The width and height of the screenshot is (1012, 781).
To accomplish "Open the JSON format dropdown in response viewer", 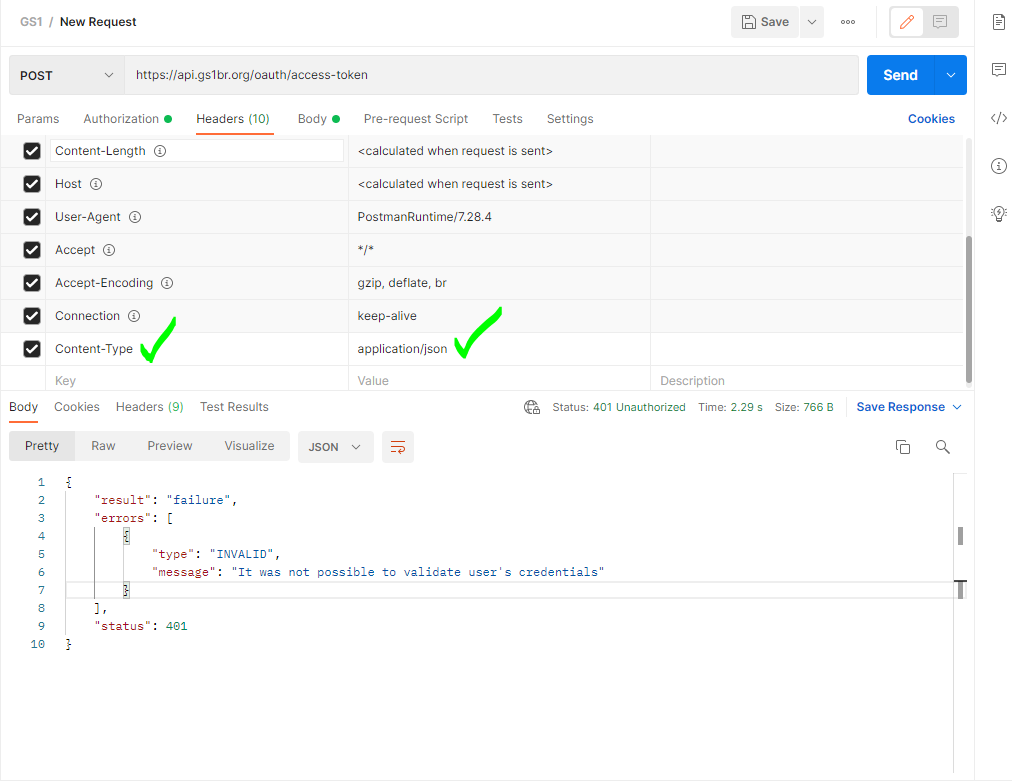I will pos(335,447).
